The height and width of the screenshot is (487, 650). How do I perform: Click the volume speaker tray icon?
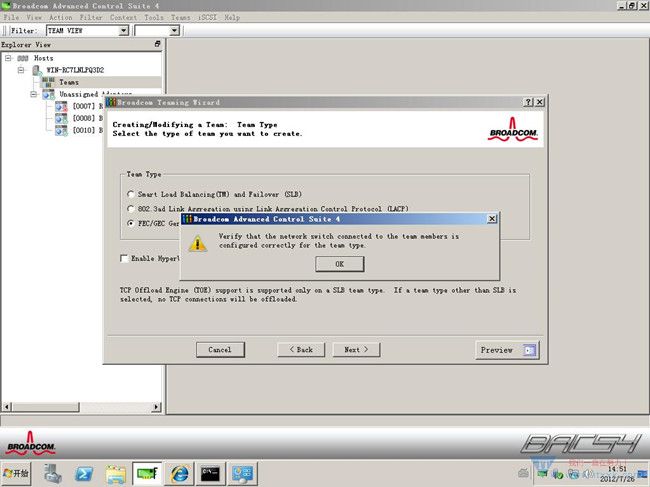(586, 474)
